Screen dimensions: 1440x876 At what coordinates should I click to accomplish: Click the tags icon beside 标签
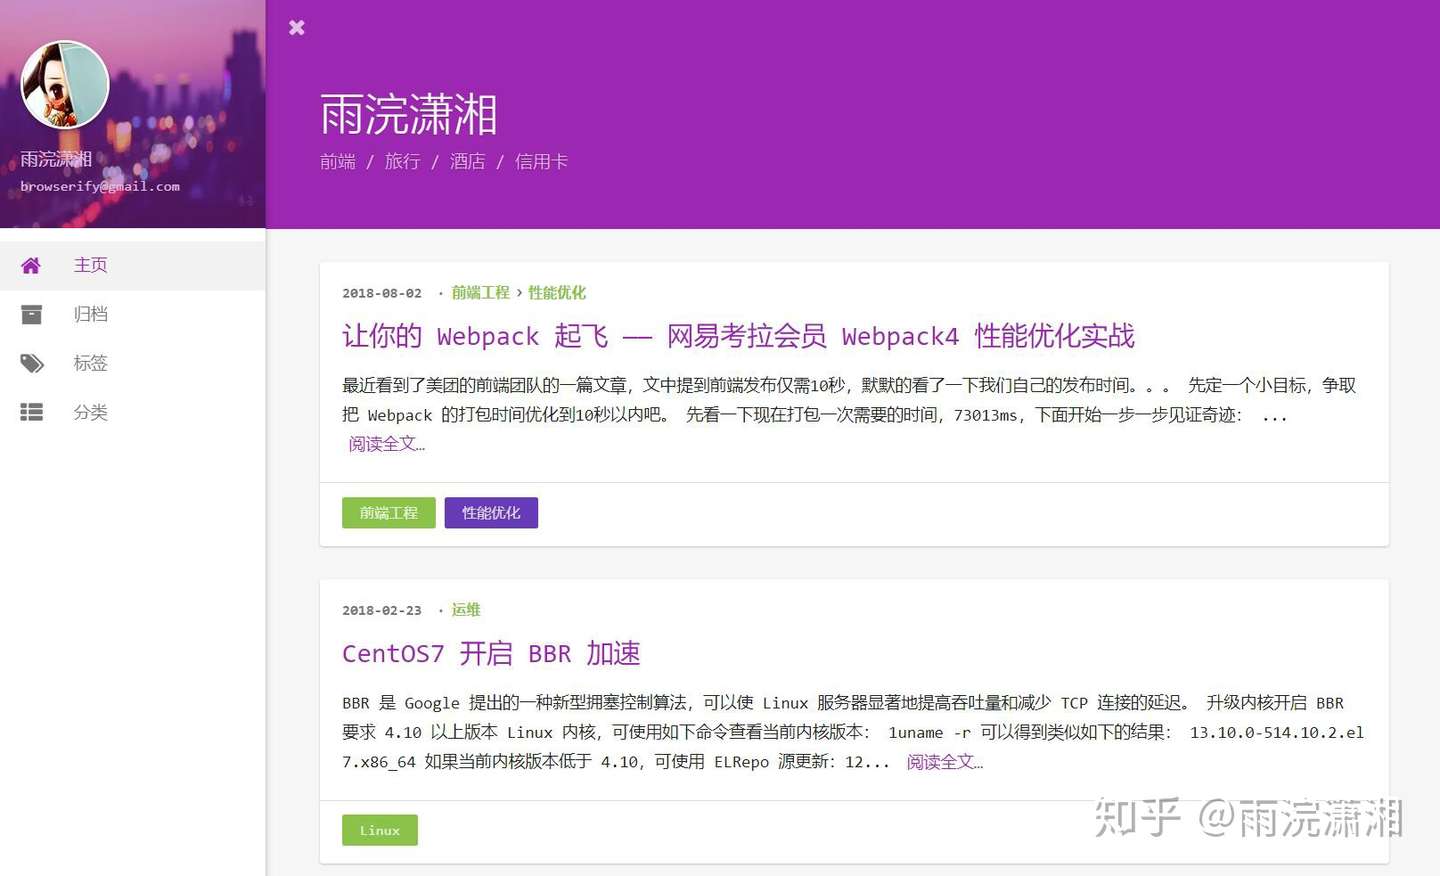coord(32,363)
